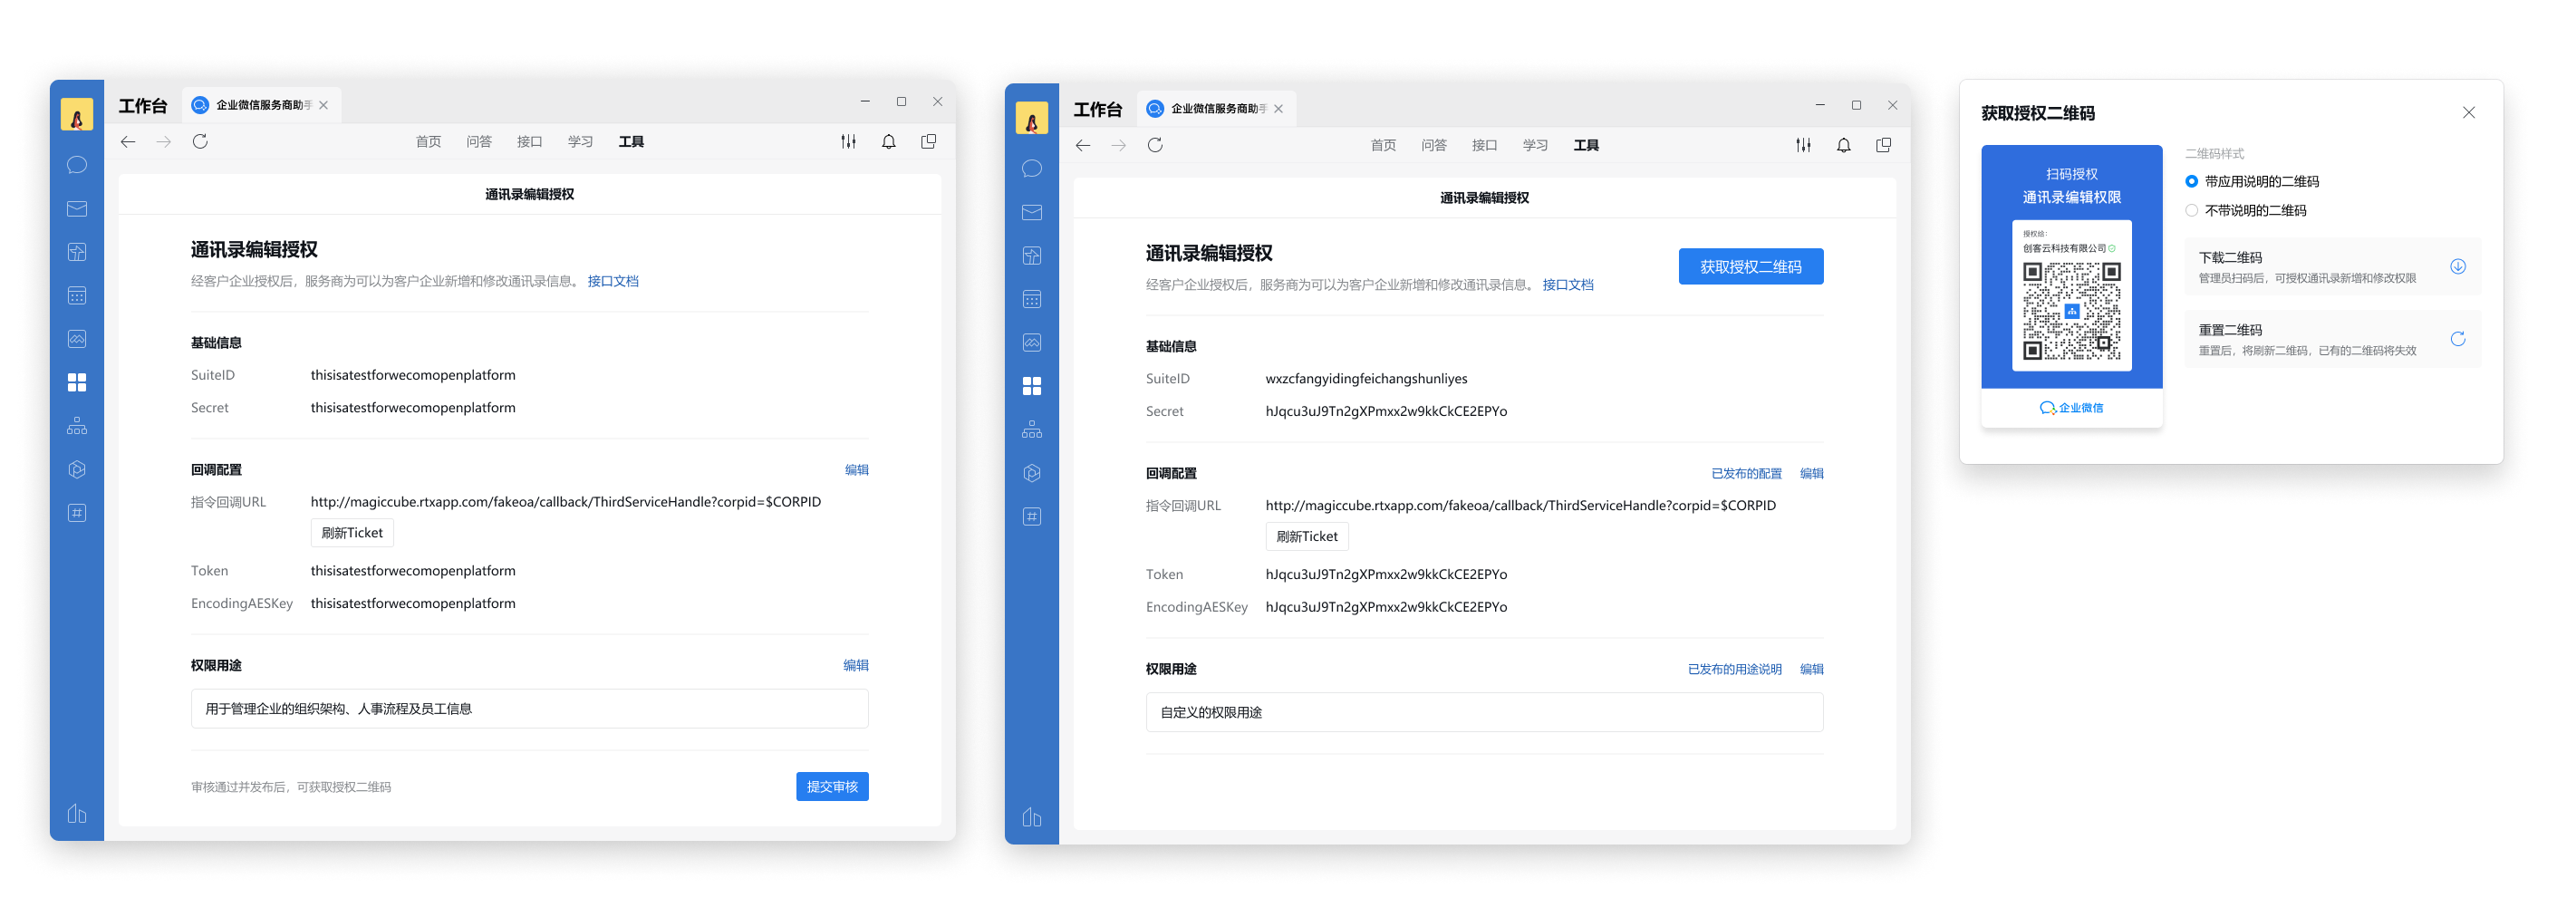This screenshot has width=2576, height=917.
Task: Click back arrow in left window
Action: 128,142
